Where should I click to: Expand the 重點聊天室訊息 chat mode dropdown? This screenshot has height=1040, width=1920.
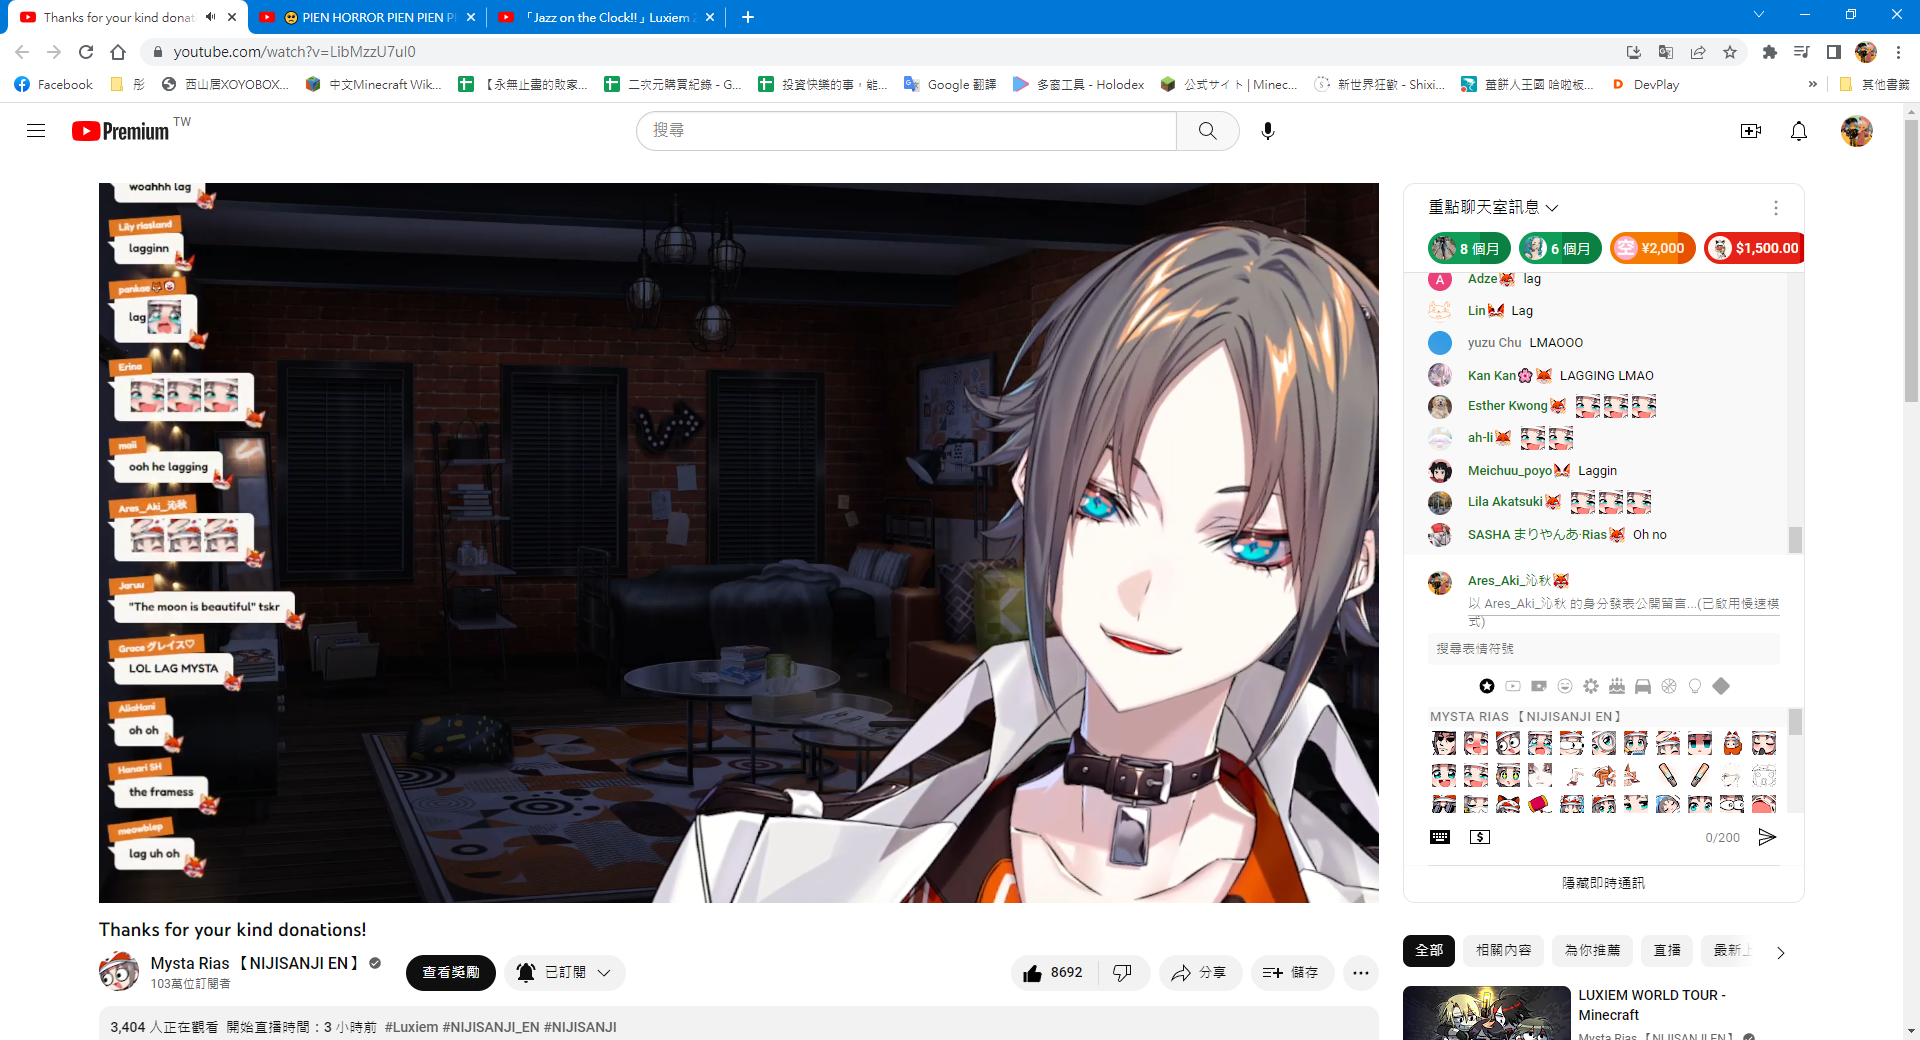(1493, 207)
